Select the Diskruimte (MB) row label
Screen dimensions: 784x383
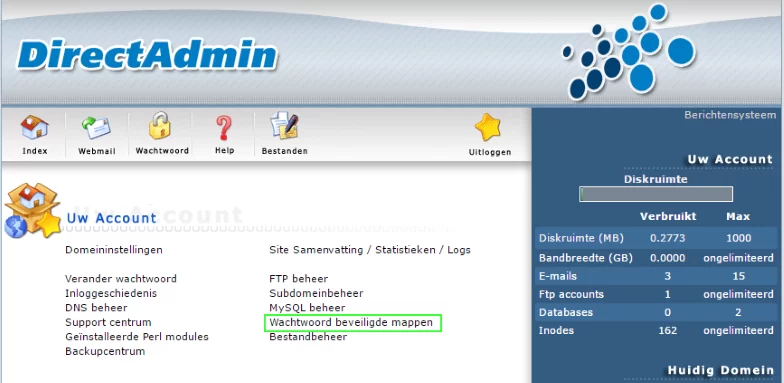pos(581,238)
